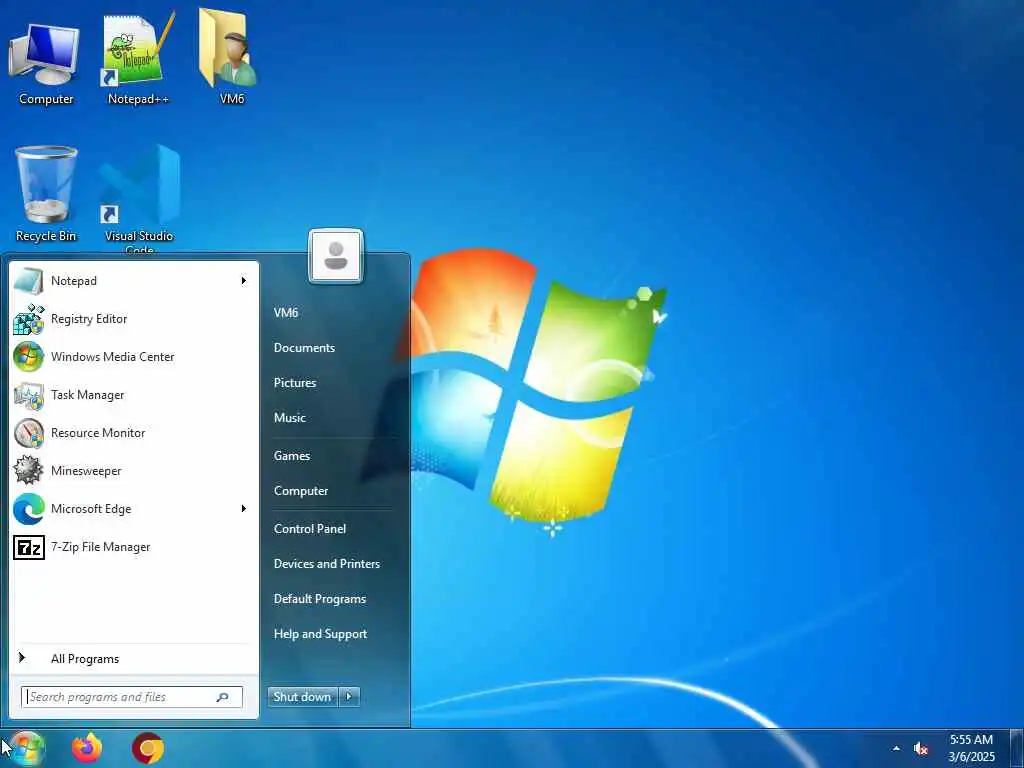Image resolution: width=1024 pixels, height=768 pixels.
Task: Open Windows Media Center icon
Action: point(29,357)
